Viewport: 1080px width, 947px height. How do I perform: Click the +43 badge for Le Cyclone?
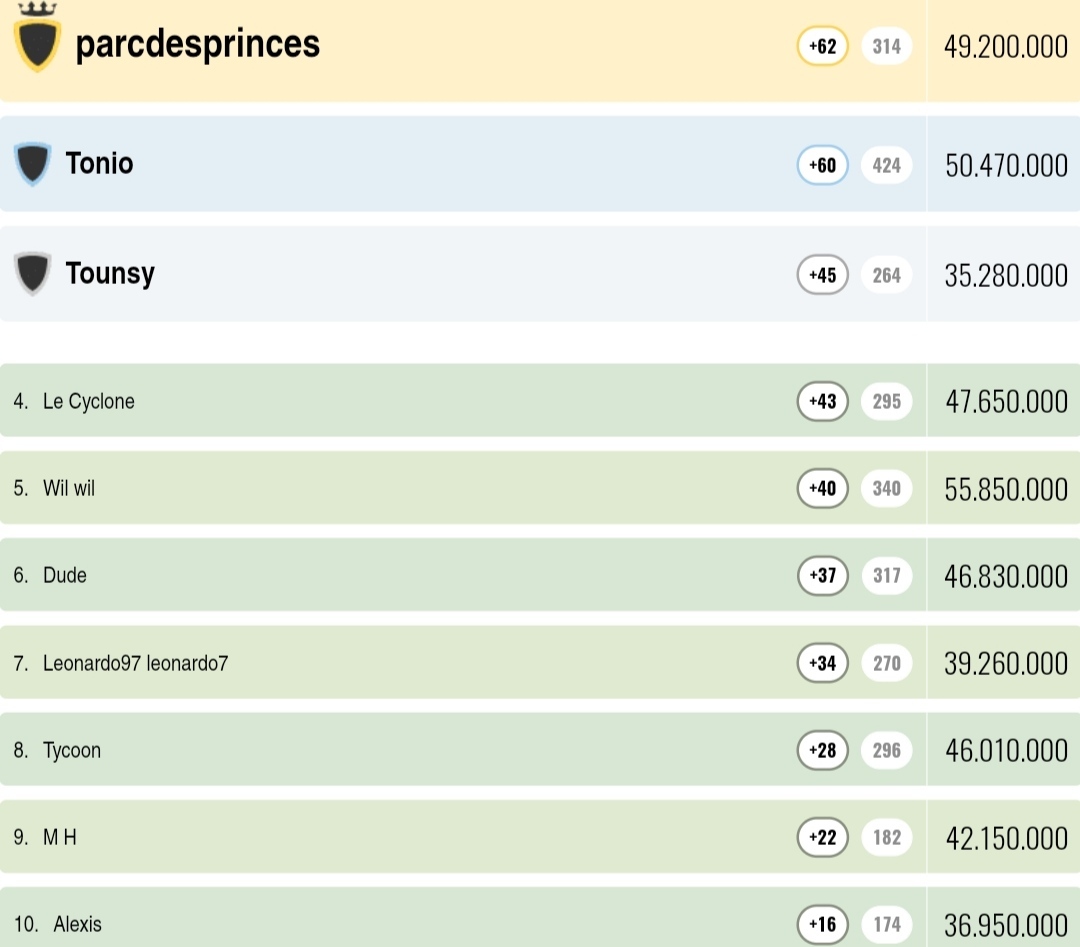(x=822, y=401)
